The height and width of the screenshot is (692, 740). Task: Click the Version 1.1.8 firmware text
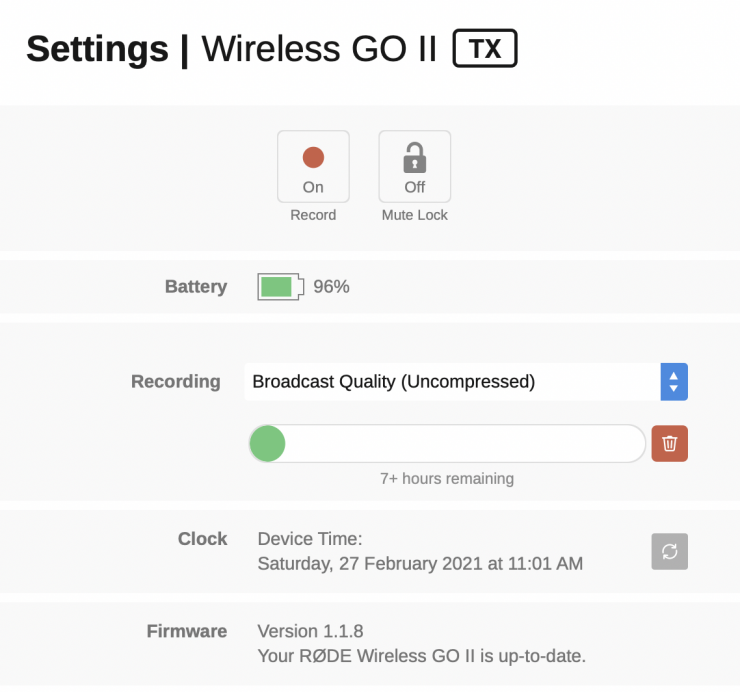click(x=311, y=631)
